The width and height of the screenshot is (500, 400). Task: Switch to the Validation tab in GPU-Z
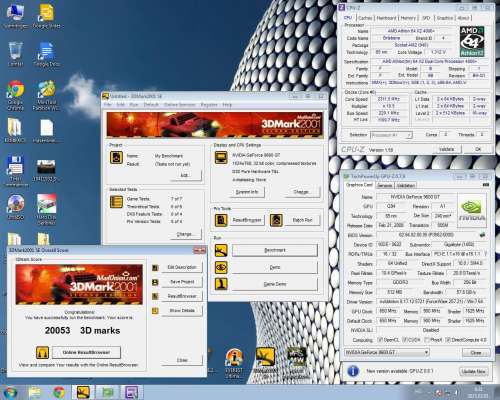coord(406,185)
